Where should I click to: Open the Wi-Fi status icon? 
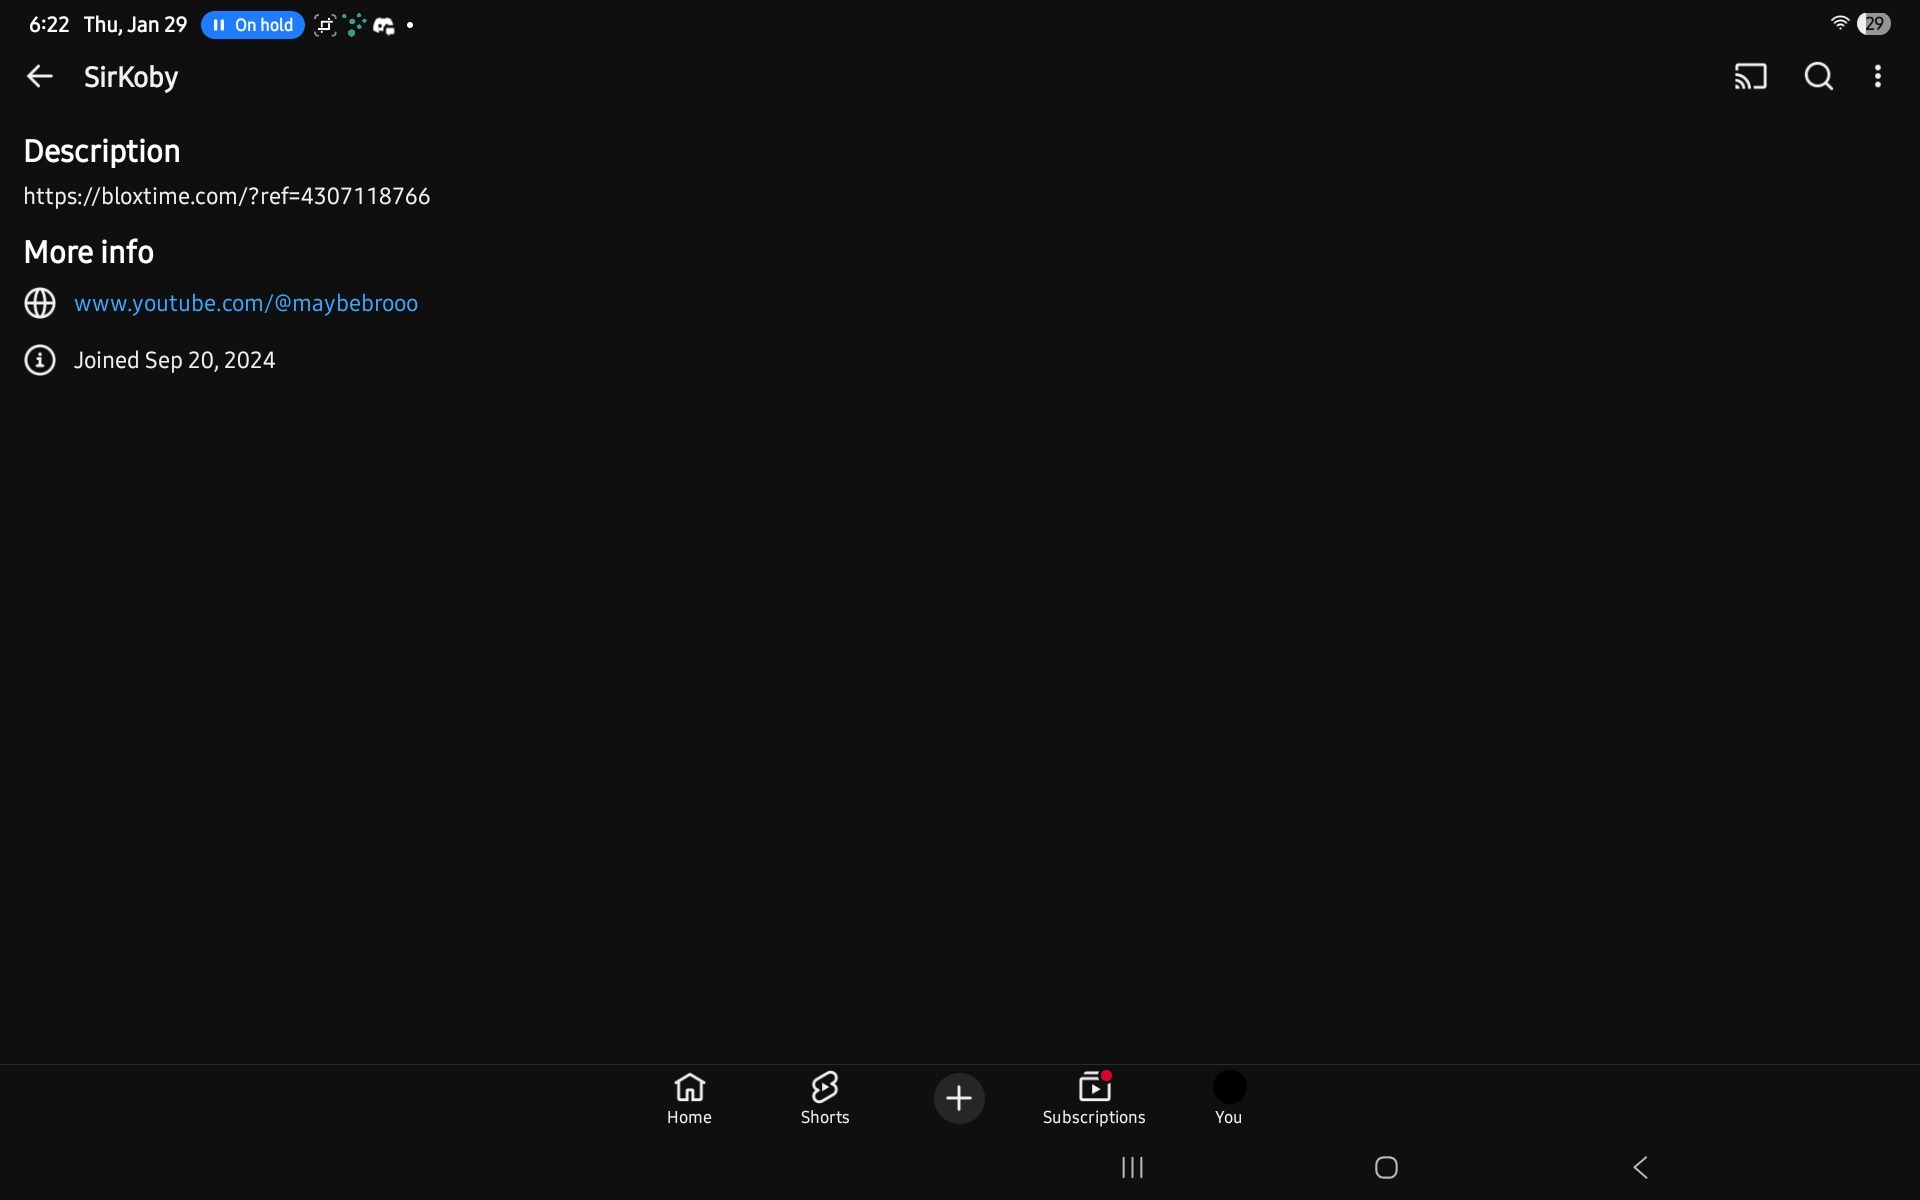tap(1839, 22)
